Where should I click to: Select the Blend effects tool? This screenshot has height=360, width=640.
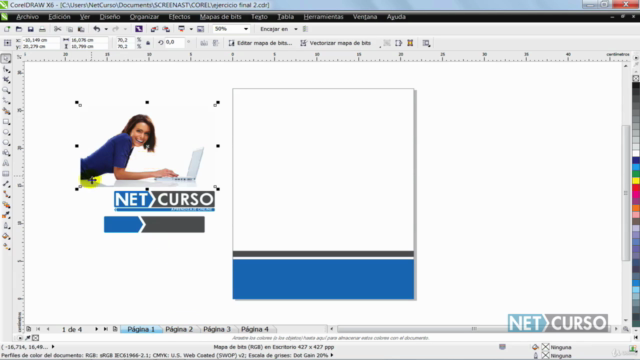(6, 205)
